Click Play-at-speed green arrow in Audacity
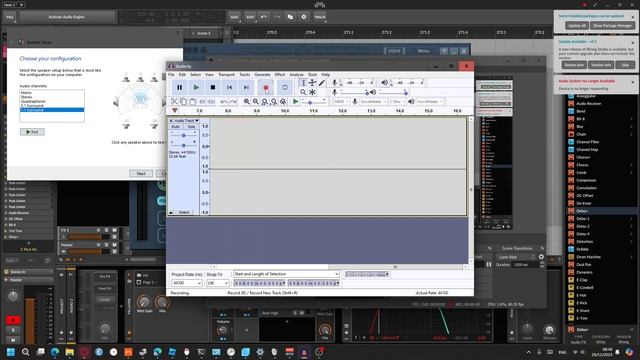This screenshot has height=360, width=640. click(x=296, y=102)
